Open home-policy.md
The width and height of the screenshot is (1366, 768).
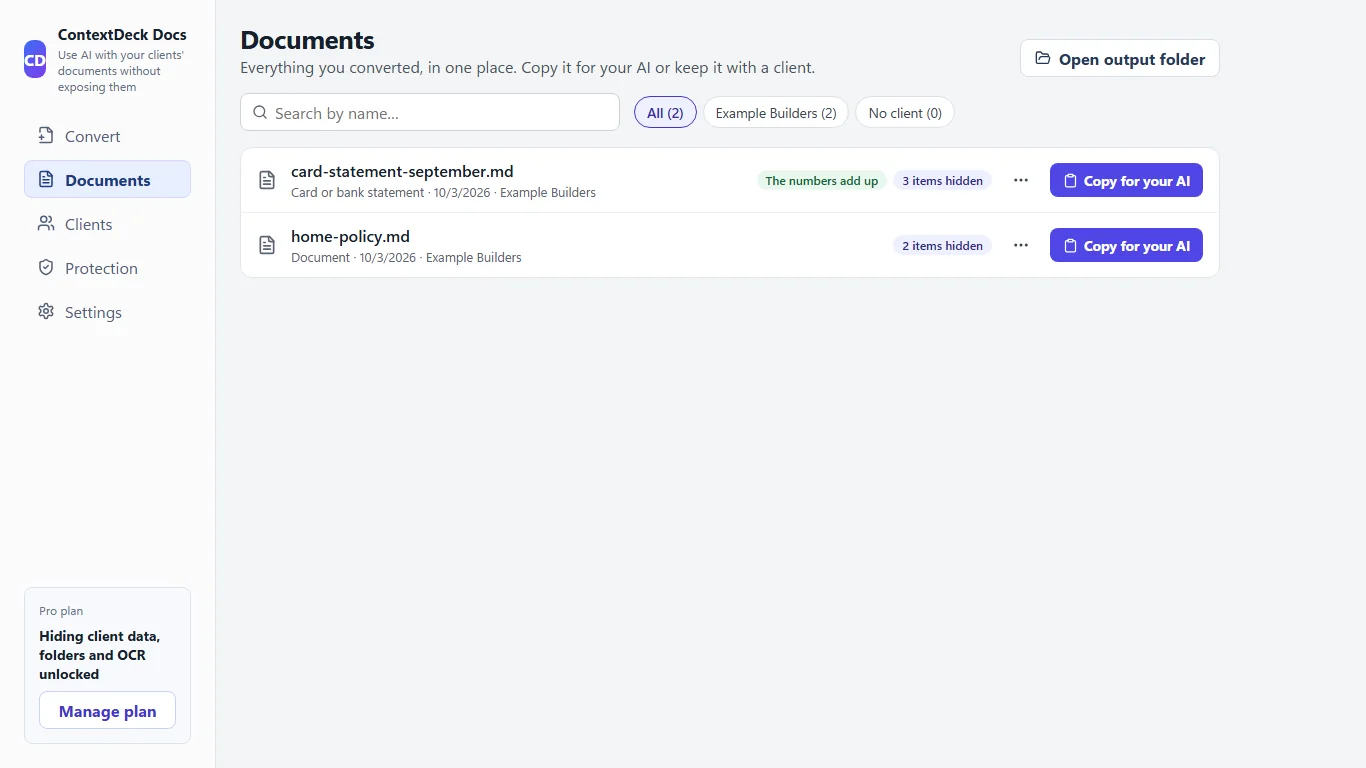350,237
